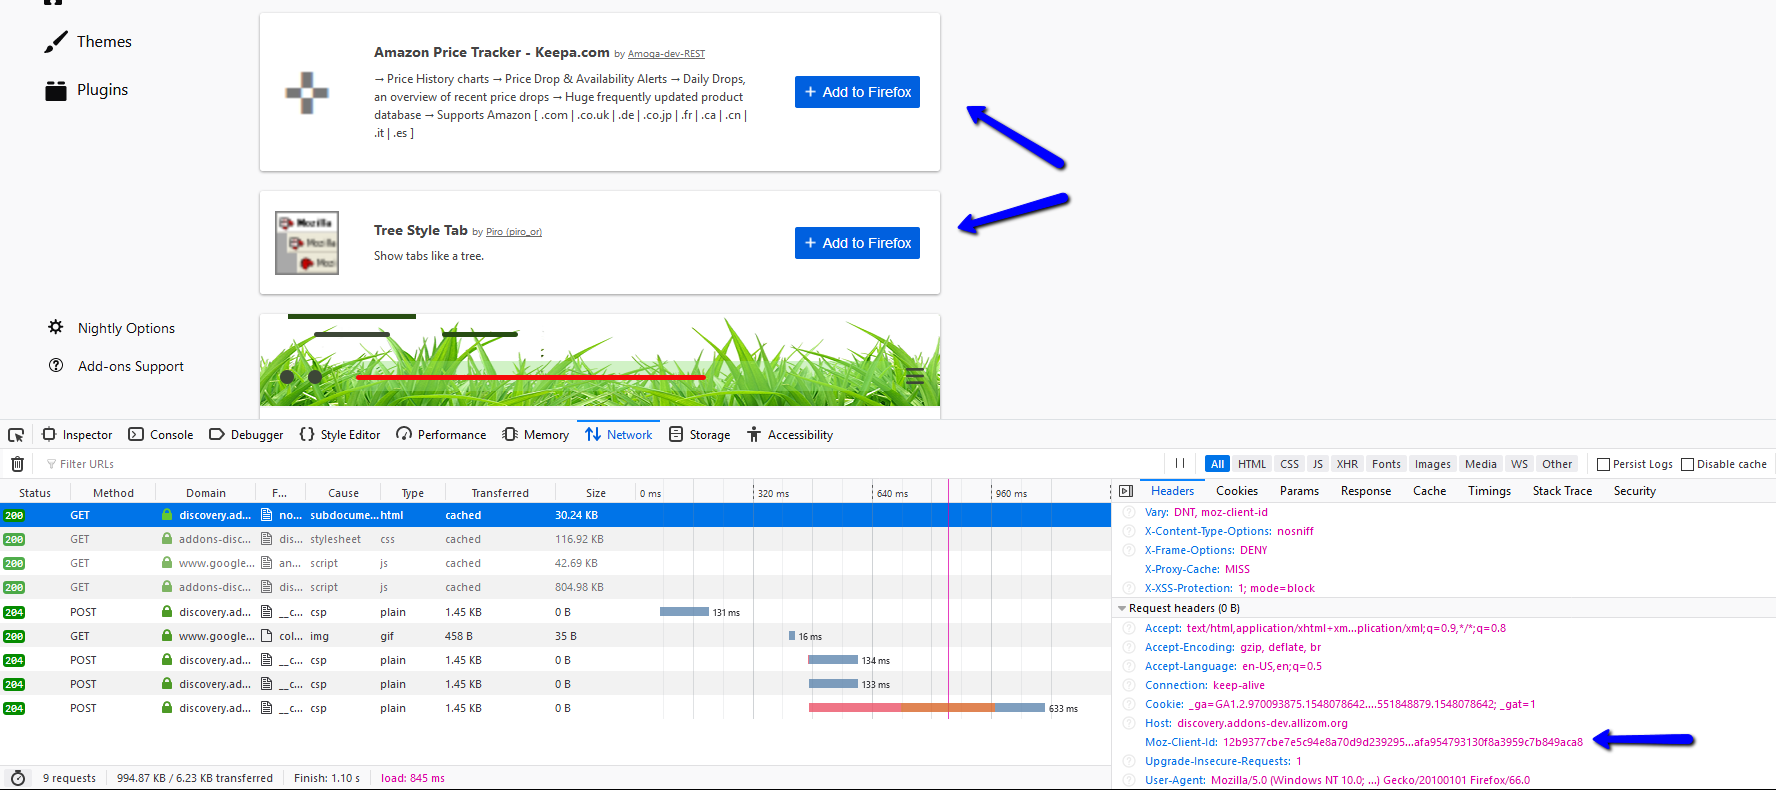Viewport: 1776px width, 790px height.
Task: Open Nightly Options via the gear icon
Action: tap(56, 327)
